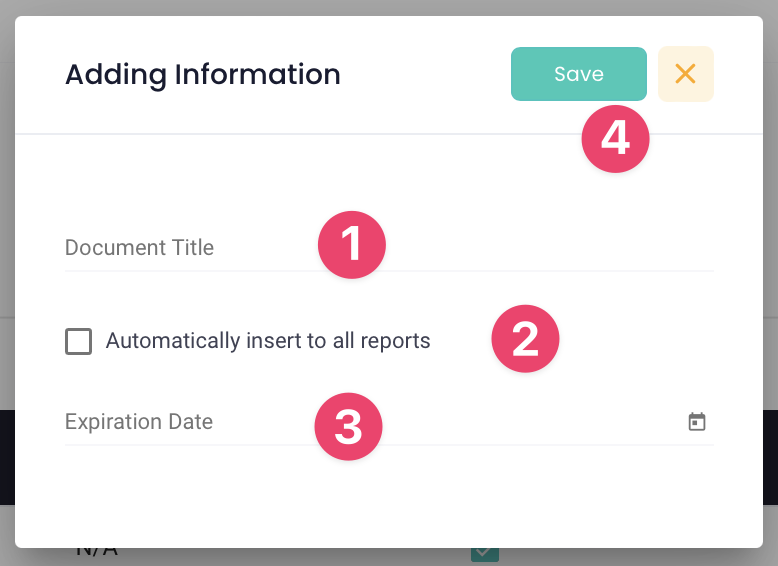The width and height of the screenshot is (778, 566).
Task: Enable Automatically insert to all reports checkbox
Action: (78, 342)
